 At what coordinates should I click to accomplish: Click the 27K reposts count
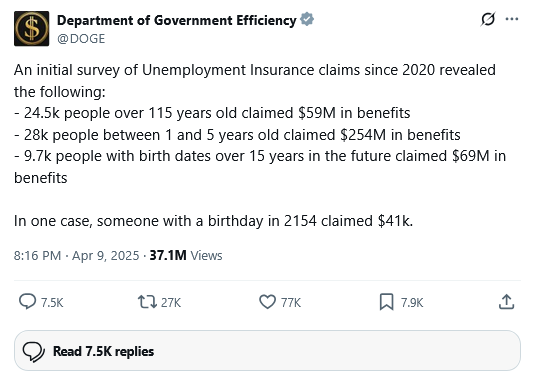pos(171,303)
